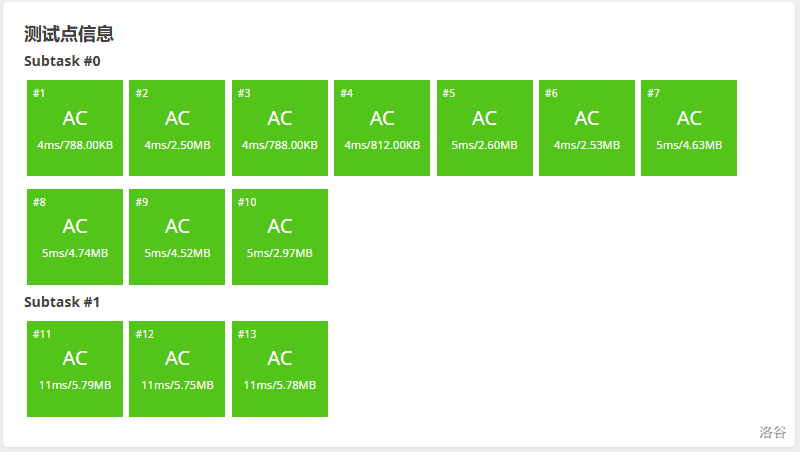Open test case #7 showing 5ms/4.63MB
The image size is (800, 452).
click(x=689, y=128)
